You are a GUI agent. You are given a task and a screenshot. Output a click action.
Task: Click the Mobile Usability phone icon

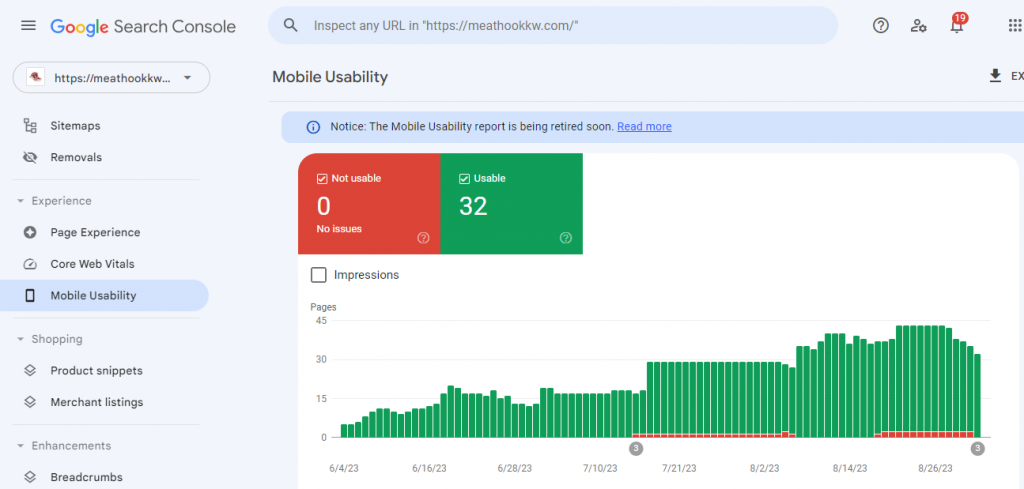[30, 296]
